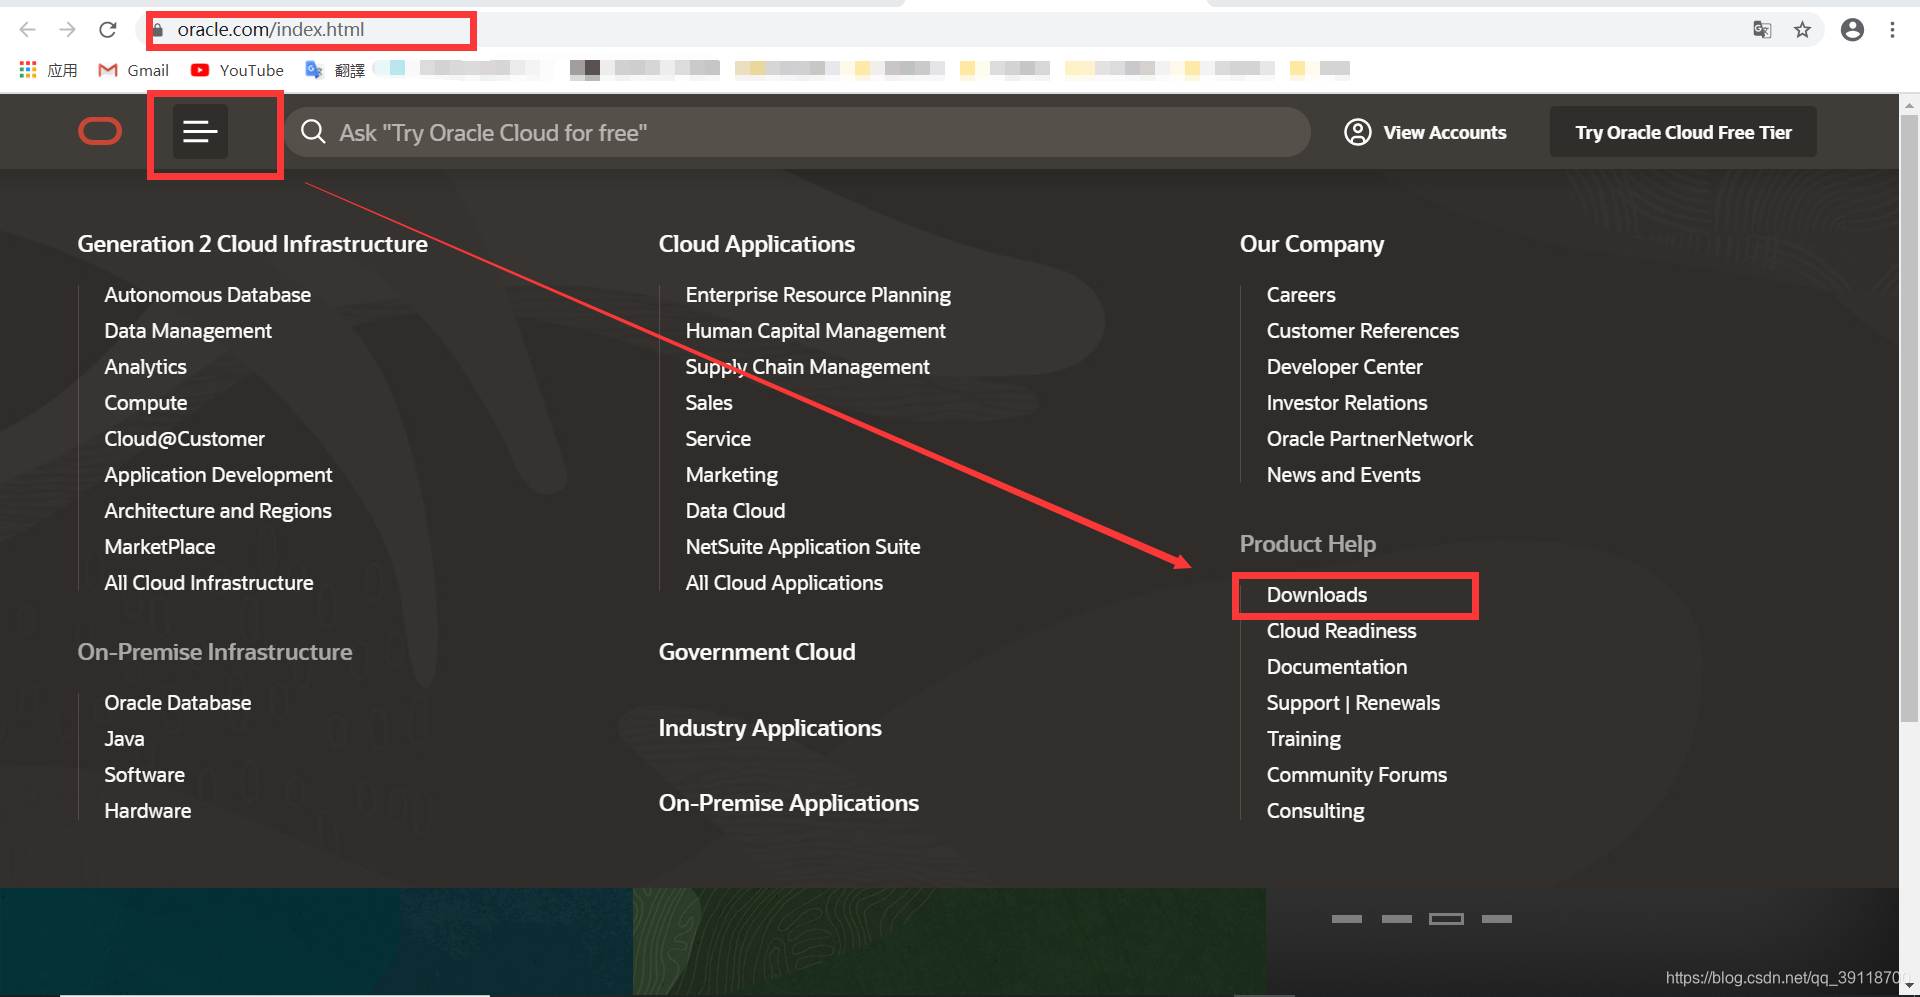Open Cloud Readiness link
Image resolution: width=1920 pixels, height=997 pixels.
coord(1341,631)
